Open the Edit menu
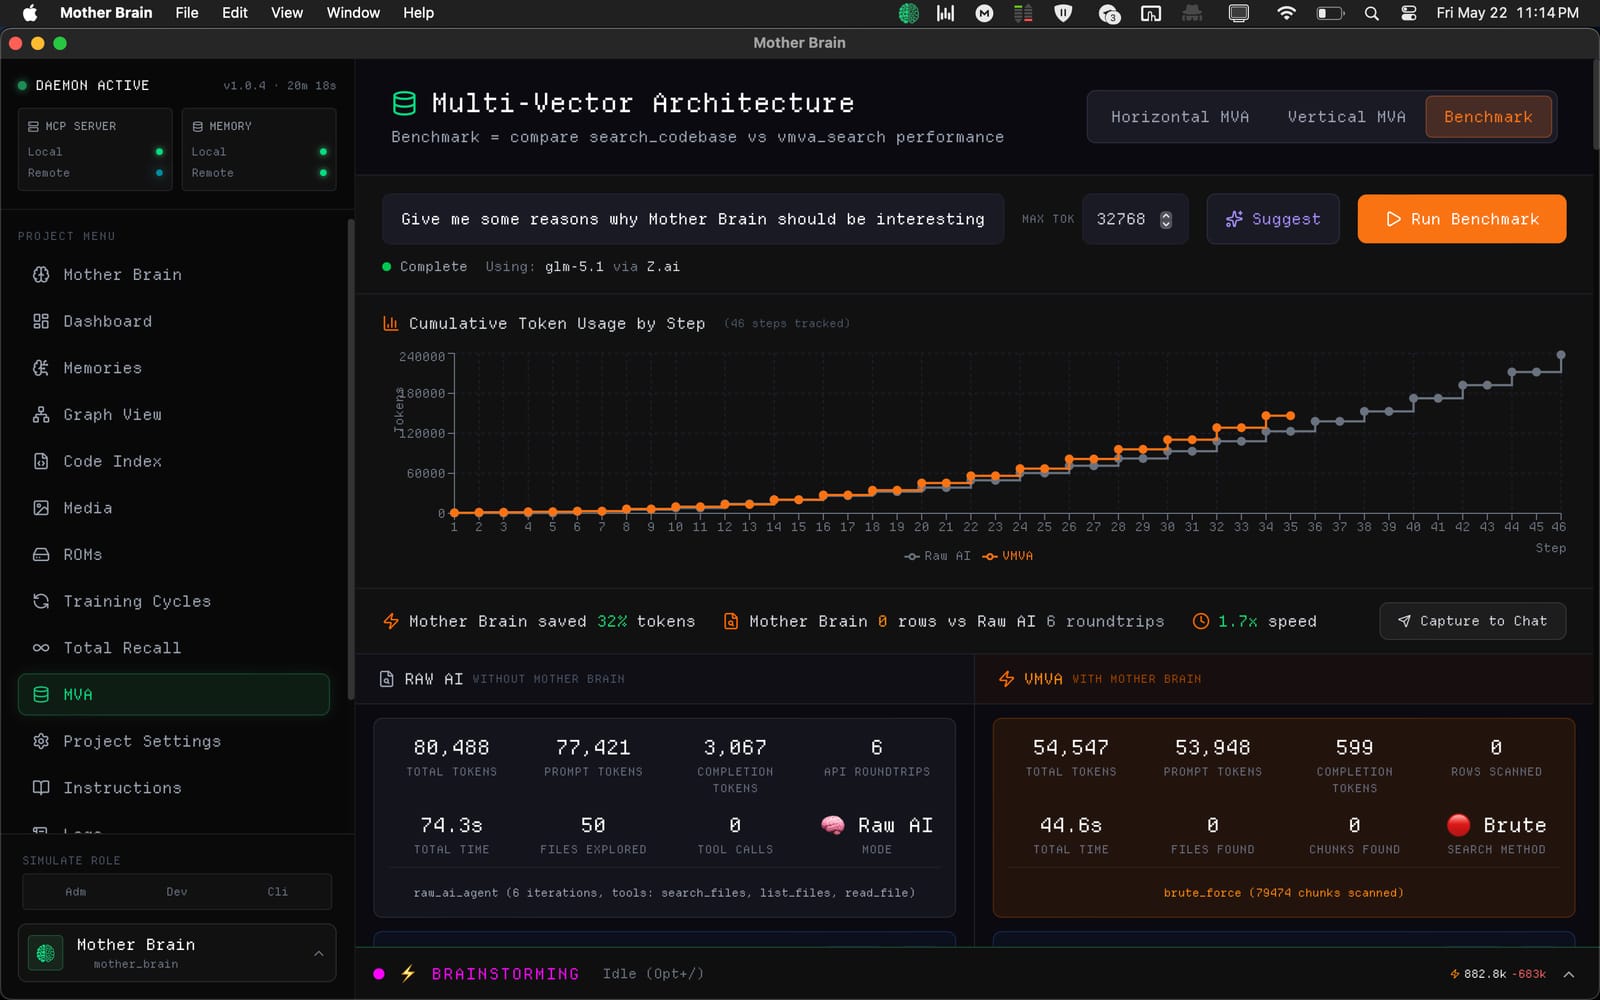 pyautogui.click(x=235, y=13)
